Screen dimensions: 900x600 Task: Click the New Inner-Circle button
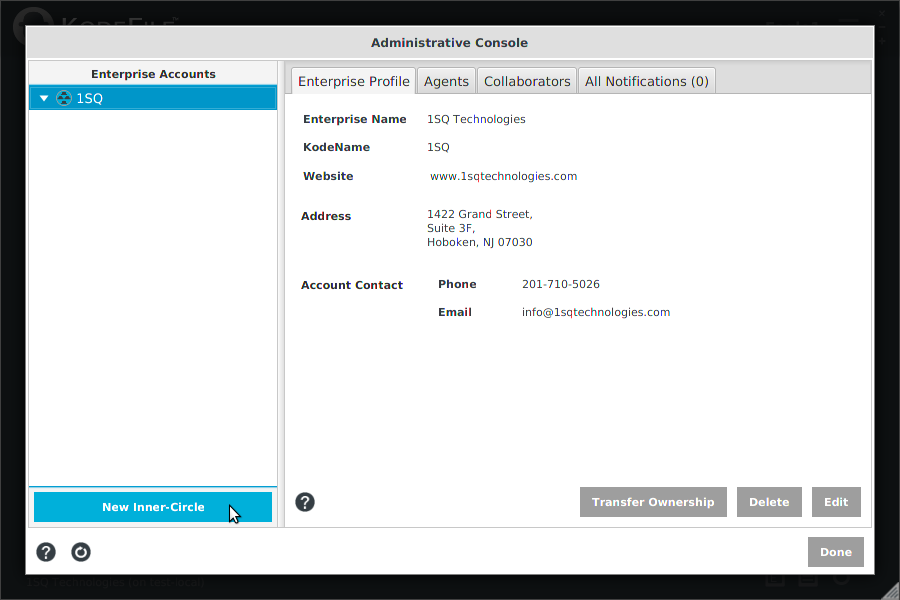[153, 507]
